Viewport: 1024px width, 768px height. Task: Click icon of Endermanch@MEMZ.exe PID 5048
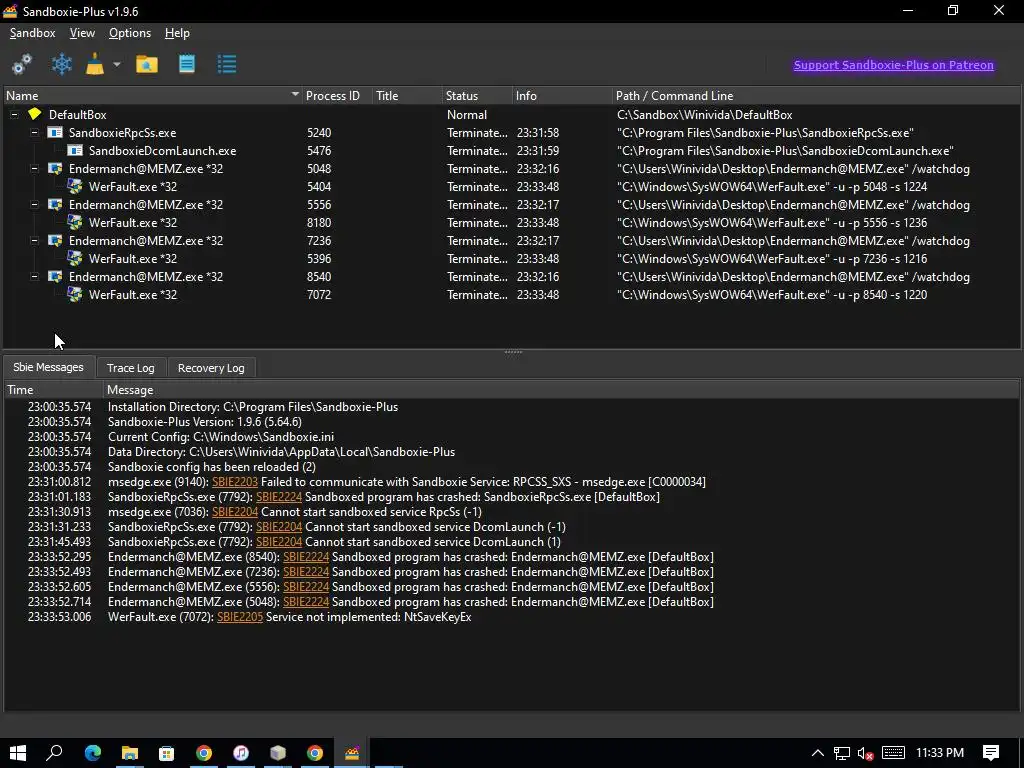pyautogui.click(x=55, y=168)
